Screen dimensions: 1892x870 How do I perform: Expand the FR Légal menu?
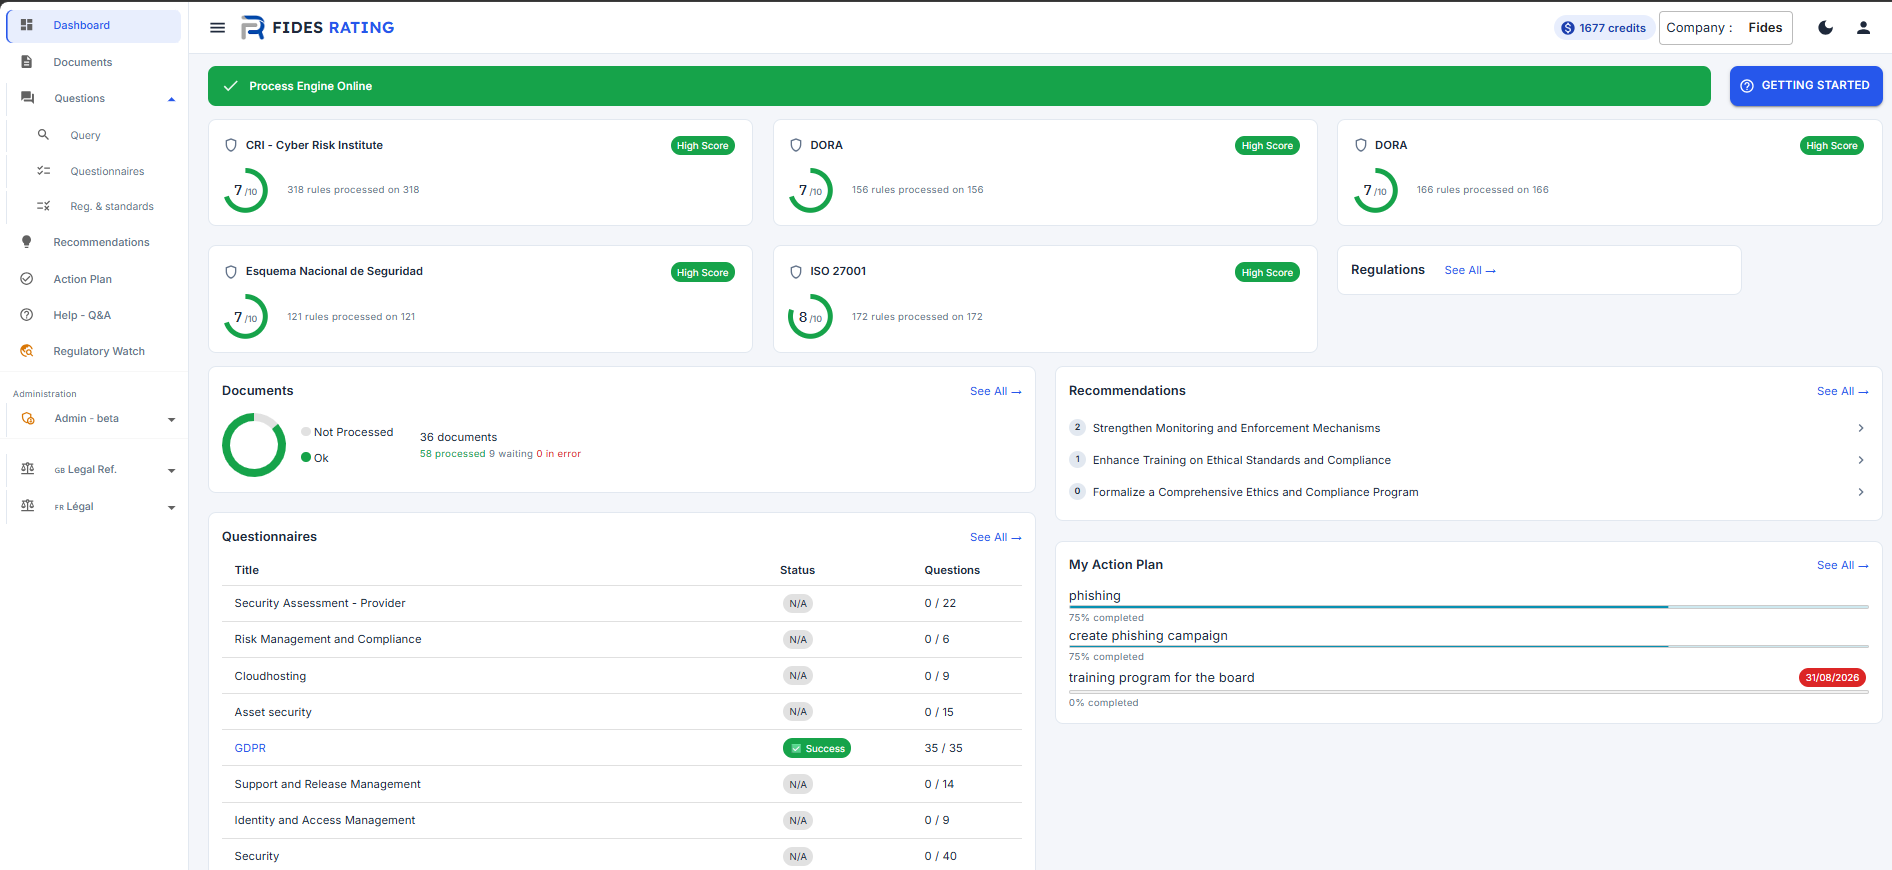(x=94, y=507)
